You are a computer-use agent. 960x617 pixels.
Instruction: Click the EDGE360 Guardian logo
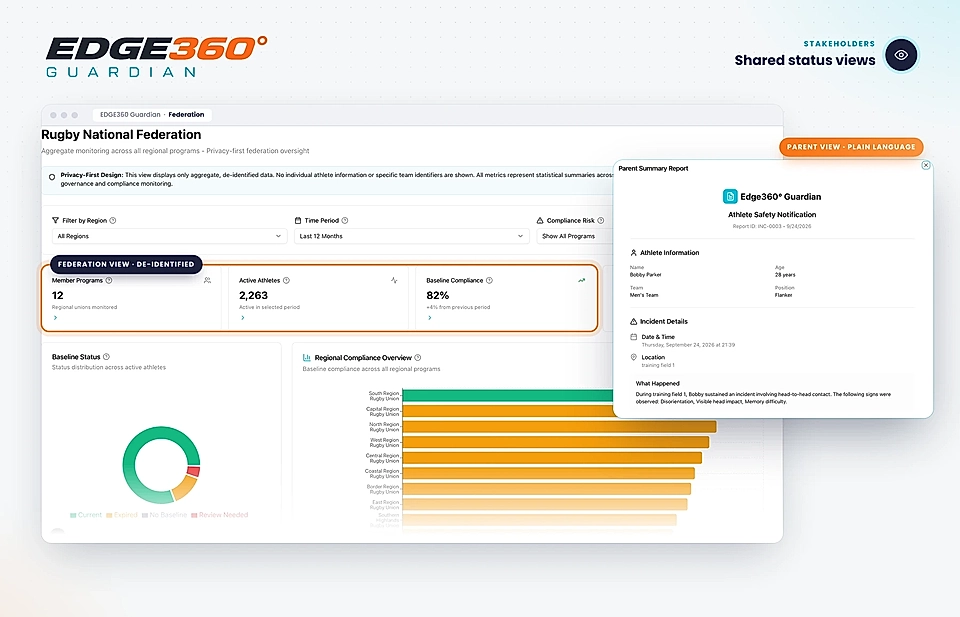157,56
